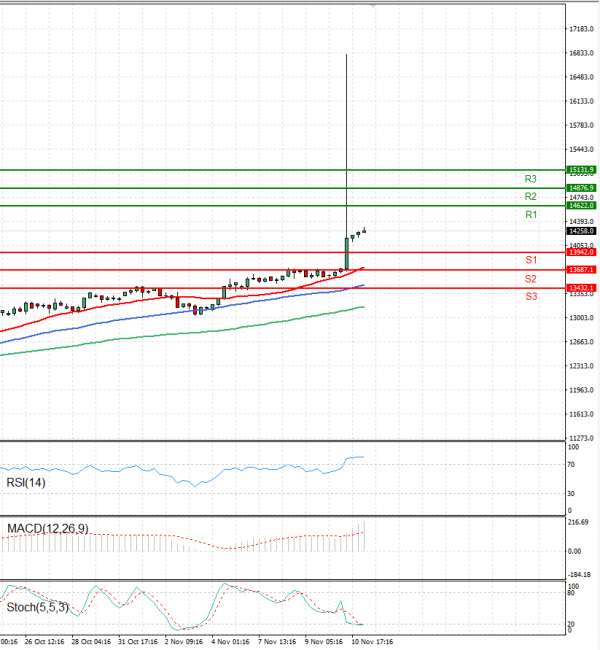Select the 13432.1 red price tag
This screenshot has height=650, width=600.
pos(581,288)
